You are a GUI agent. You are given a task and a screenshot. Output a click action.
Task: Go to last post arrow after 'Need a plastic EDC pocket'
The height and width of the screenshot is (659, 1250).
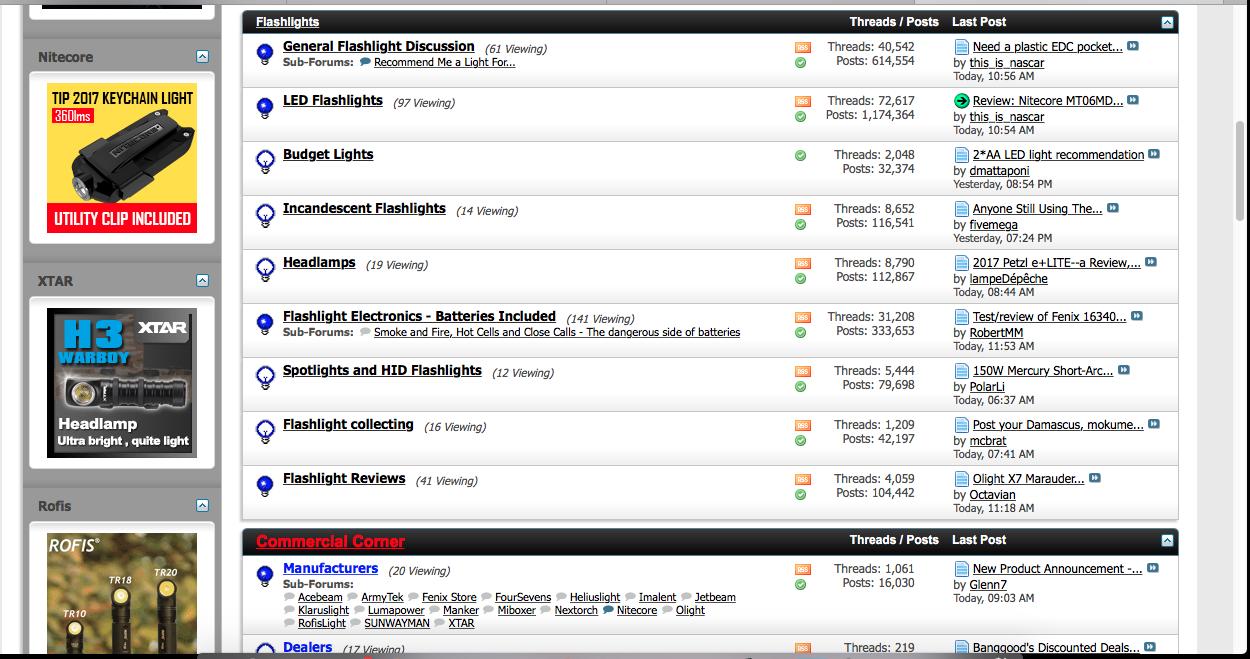click(1133, 46)
